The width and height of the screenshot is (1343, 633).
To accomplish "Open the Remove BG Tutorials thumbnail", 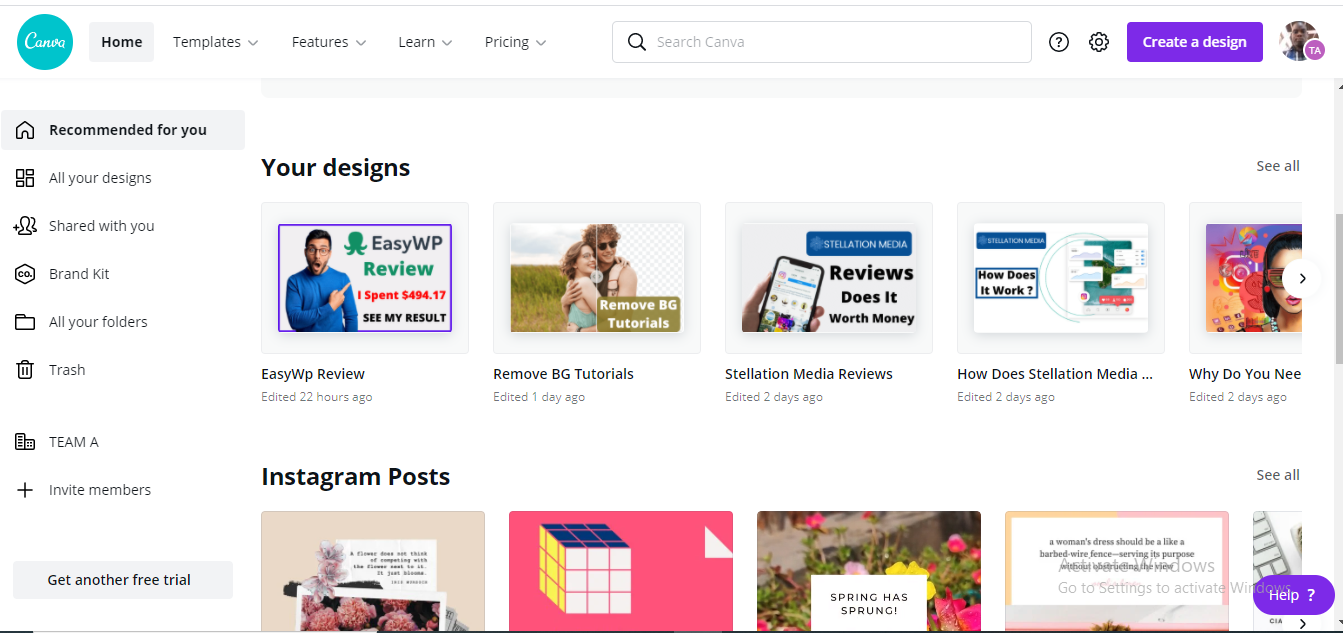I will [597, 278].
